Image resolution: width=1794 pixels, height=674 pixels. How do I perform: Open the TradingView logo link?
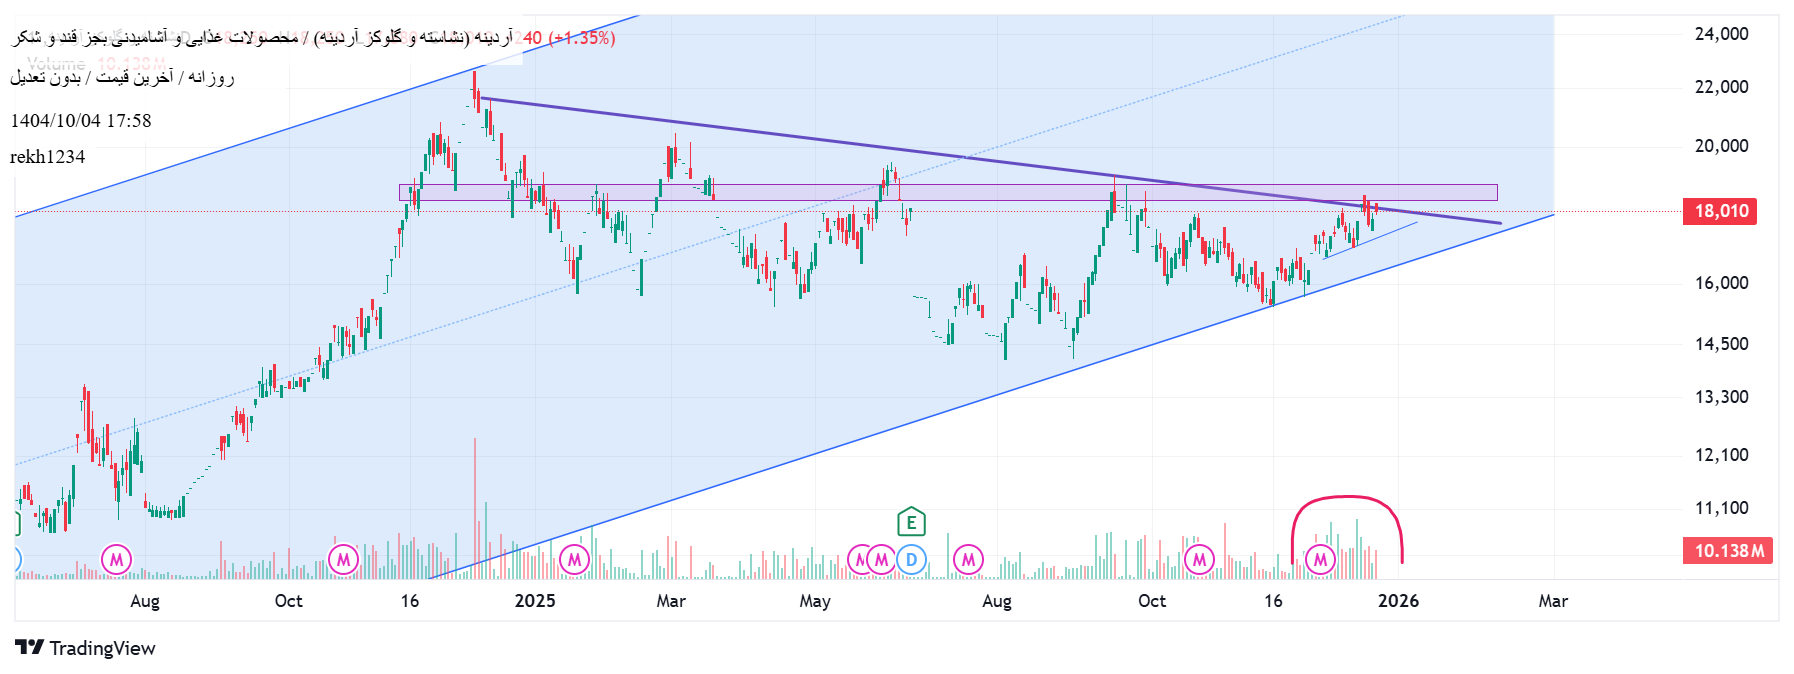click(x=85, y=648)
